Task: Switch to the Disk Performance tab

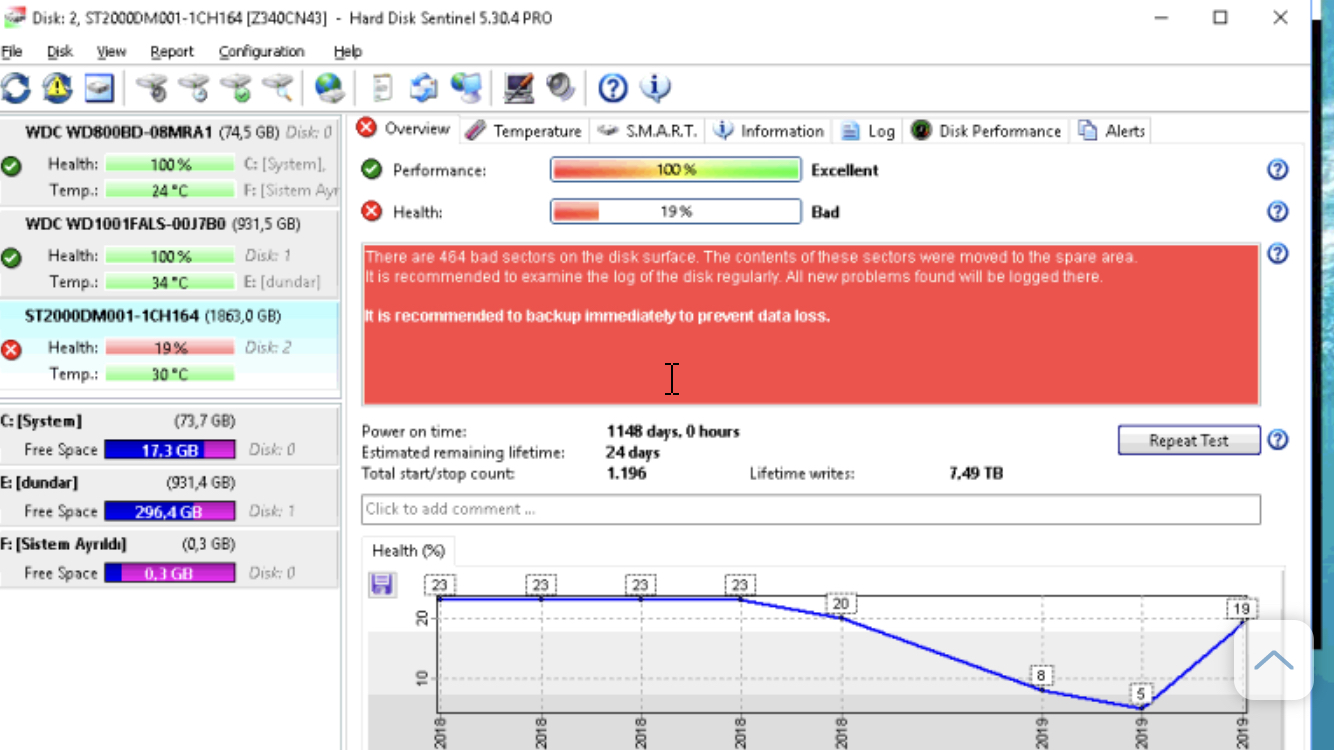Action: pyautogui.click(x=986, y=131)
